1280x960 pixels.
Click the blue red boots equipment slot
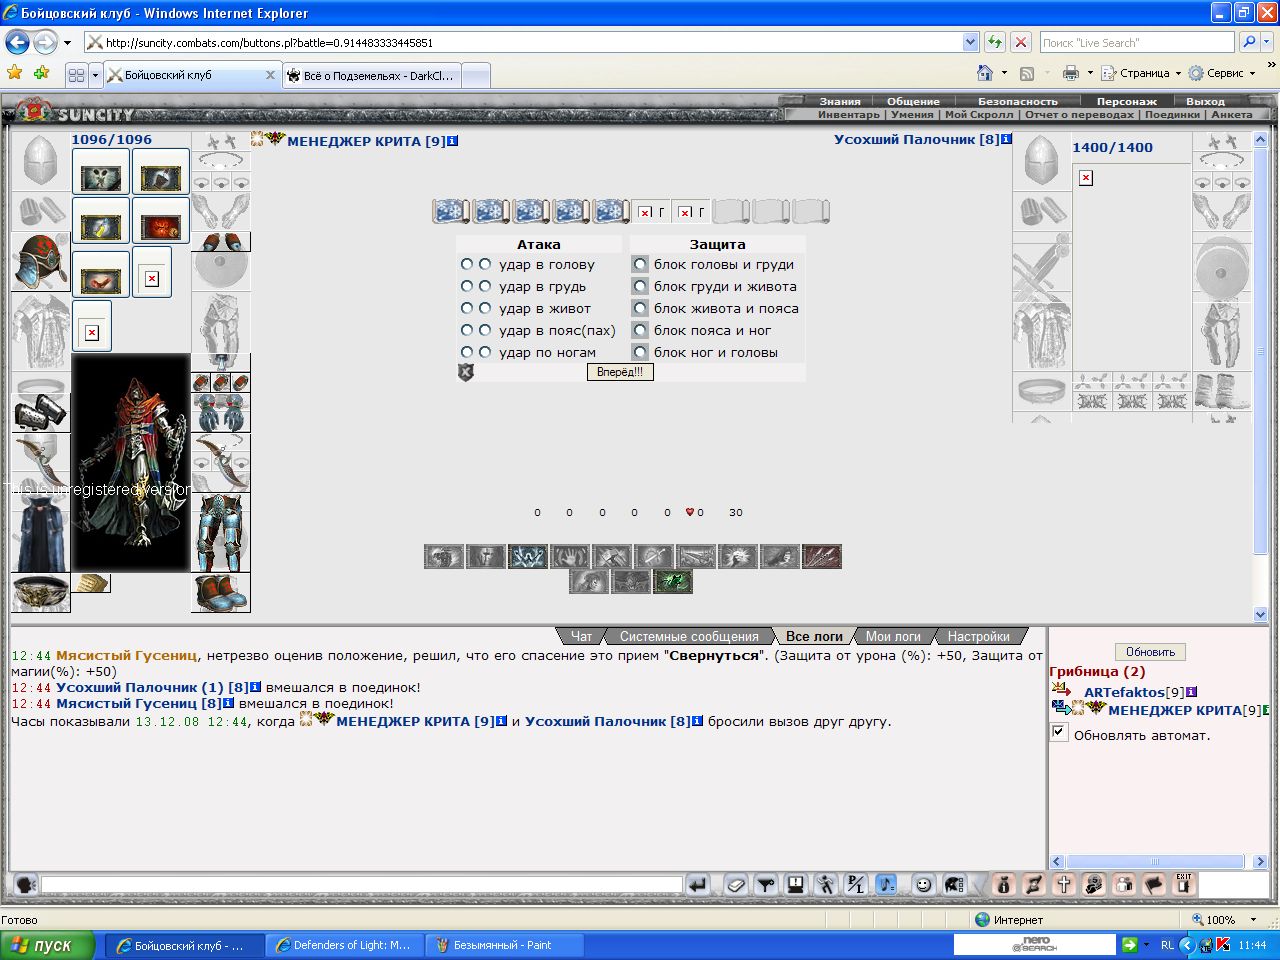(x=221, y=592)
